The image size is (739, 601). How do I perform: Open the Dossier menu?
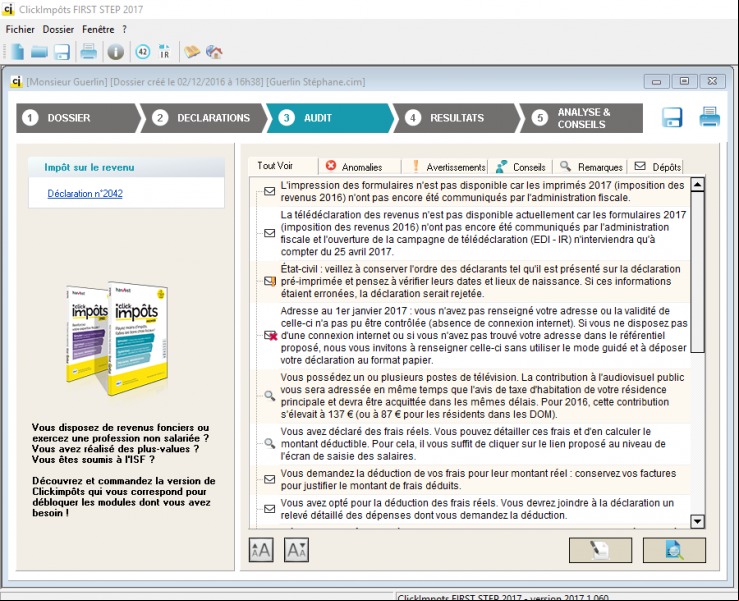58,29
